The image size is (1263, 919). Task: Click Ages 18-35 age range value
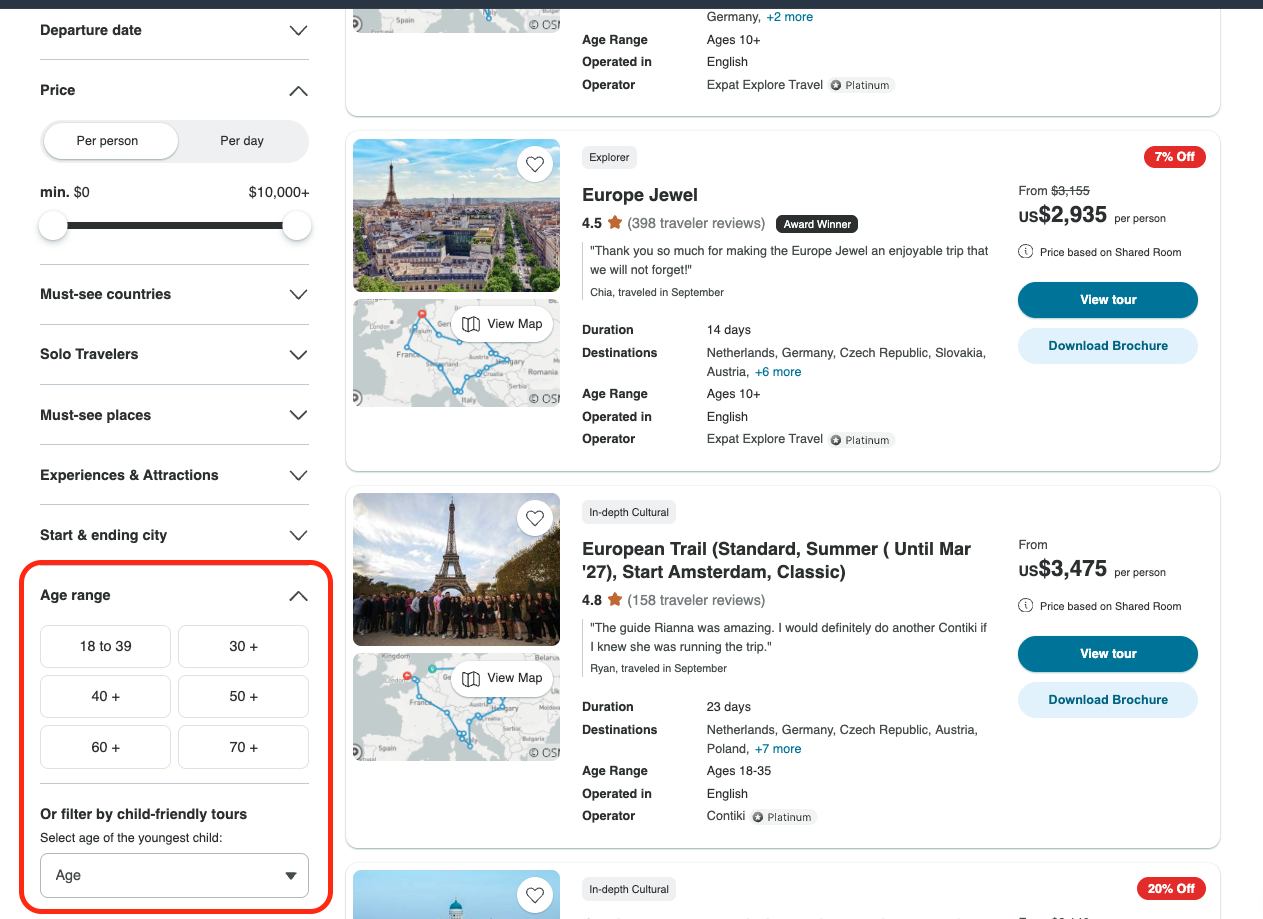point(739,771)
